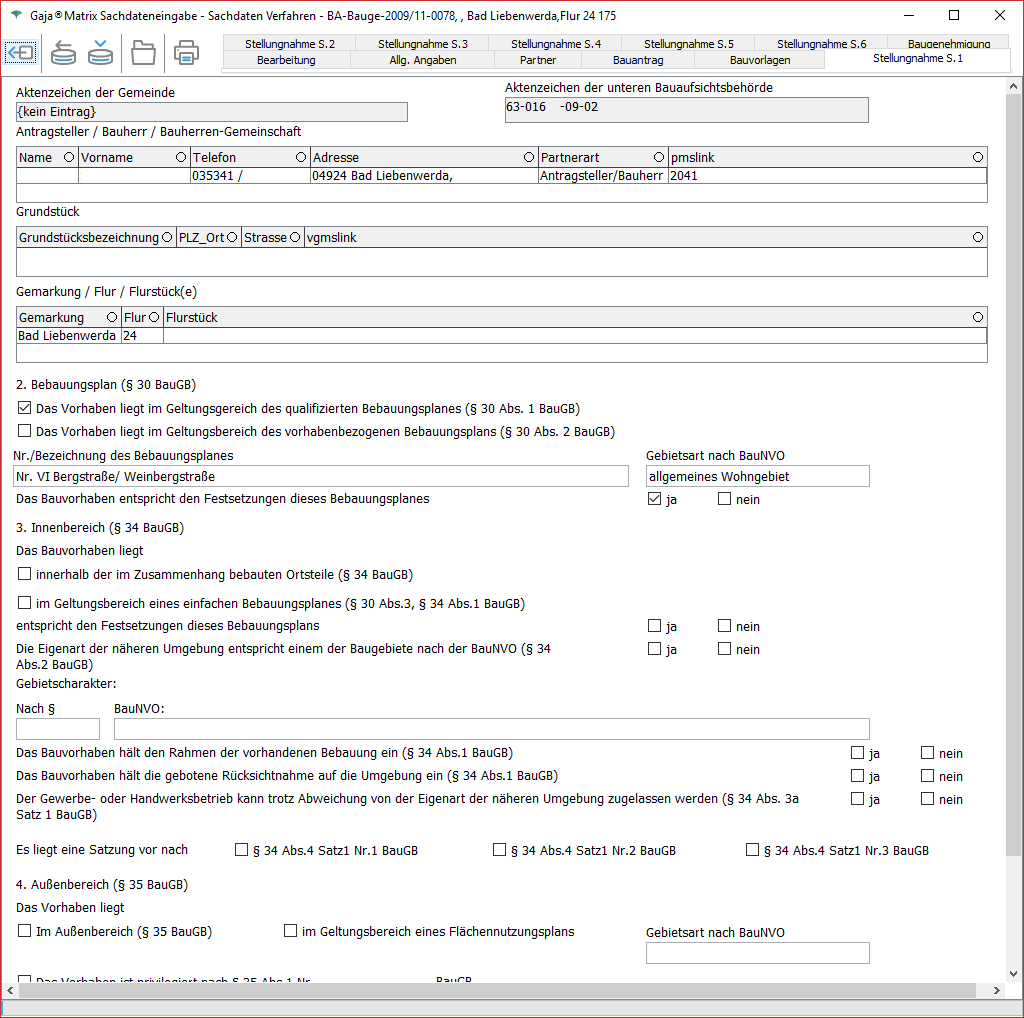This screenshot has width=1024, height=1018.
Task: Click the Nr./Bezeichnung des Bebauungsplanes field
Action: coord(321,476)
